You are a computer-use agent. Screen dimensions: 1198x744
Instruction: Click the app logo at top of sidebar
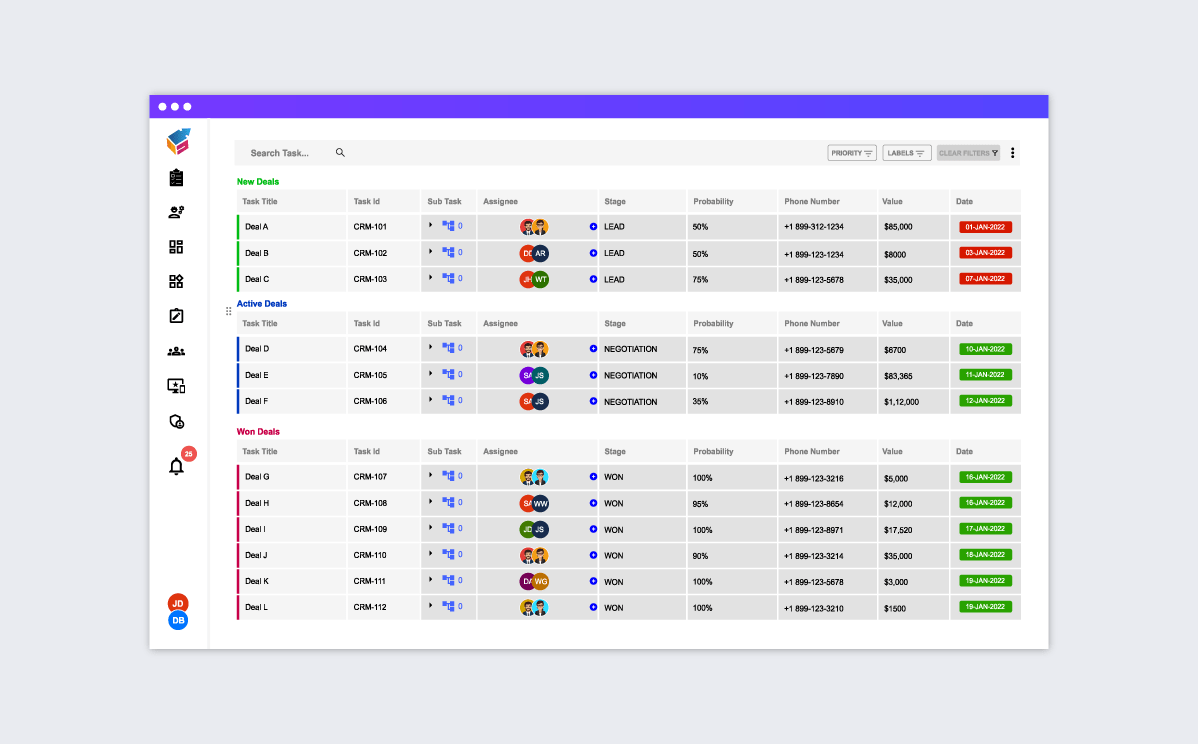(178, 142)
